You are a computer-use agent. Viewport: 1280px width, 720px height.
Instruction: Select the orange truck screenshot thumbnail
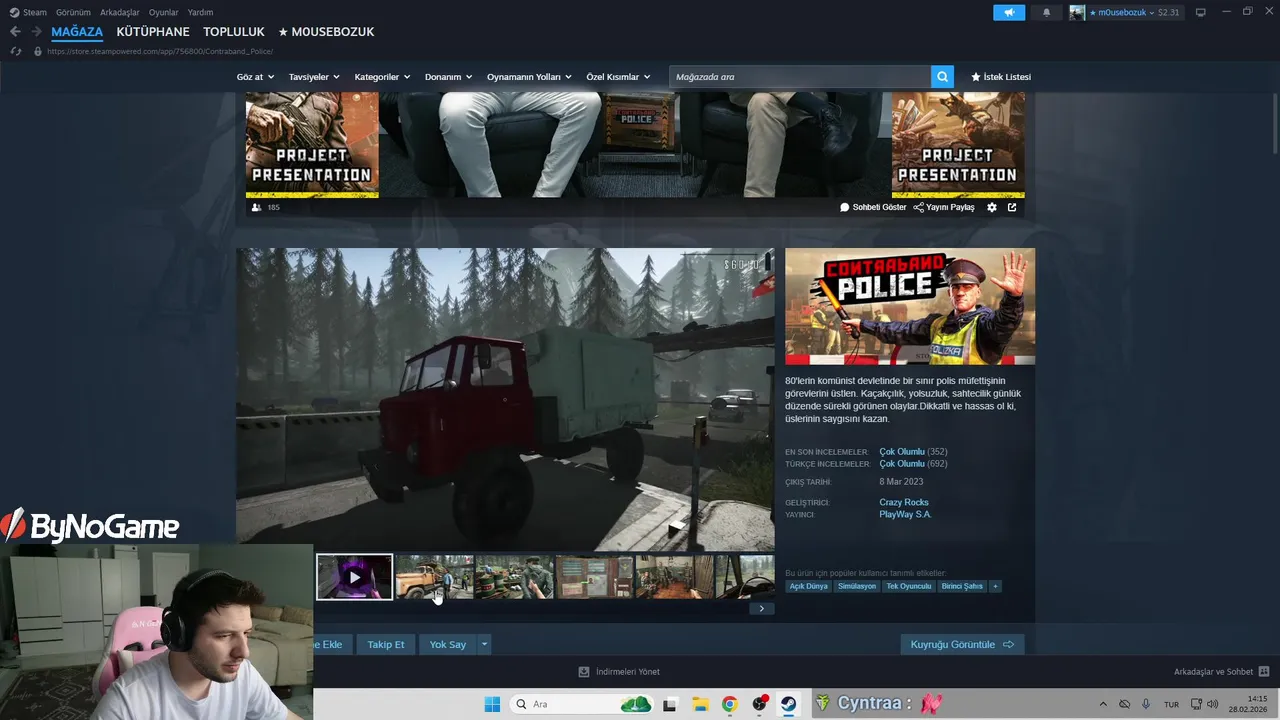pyautogui.click(x=434, y=577)
